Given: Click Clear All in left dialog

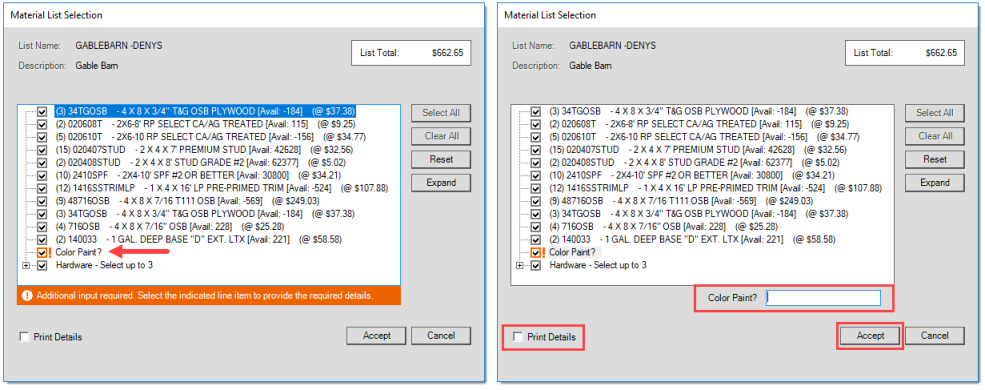Looking at the screenshot, I should coord(441,136).
